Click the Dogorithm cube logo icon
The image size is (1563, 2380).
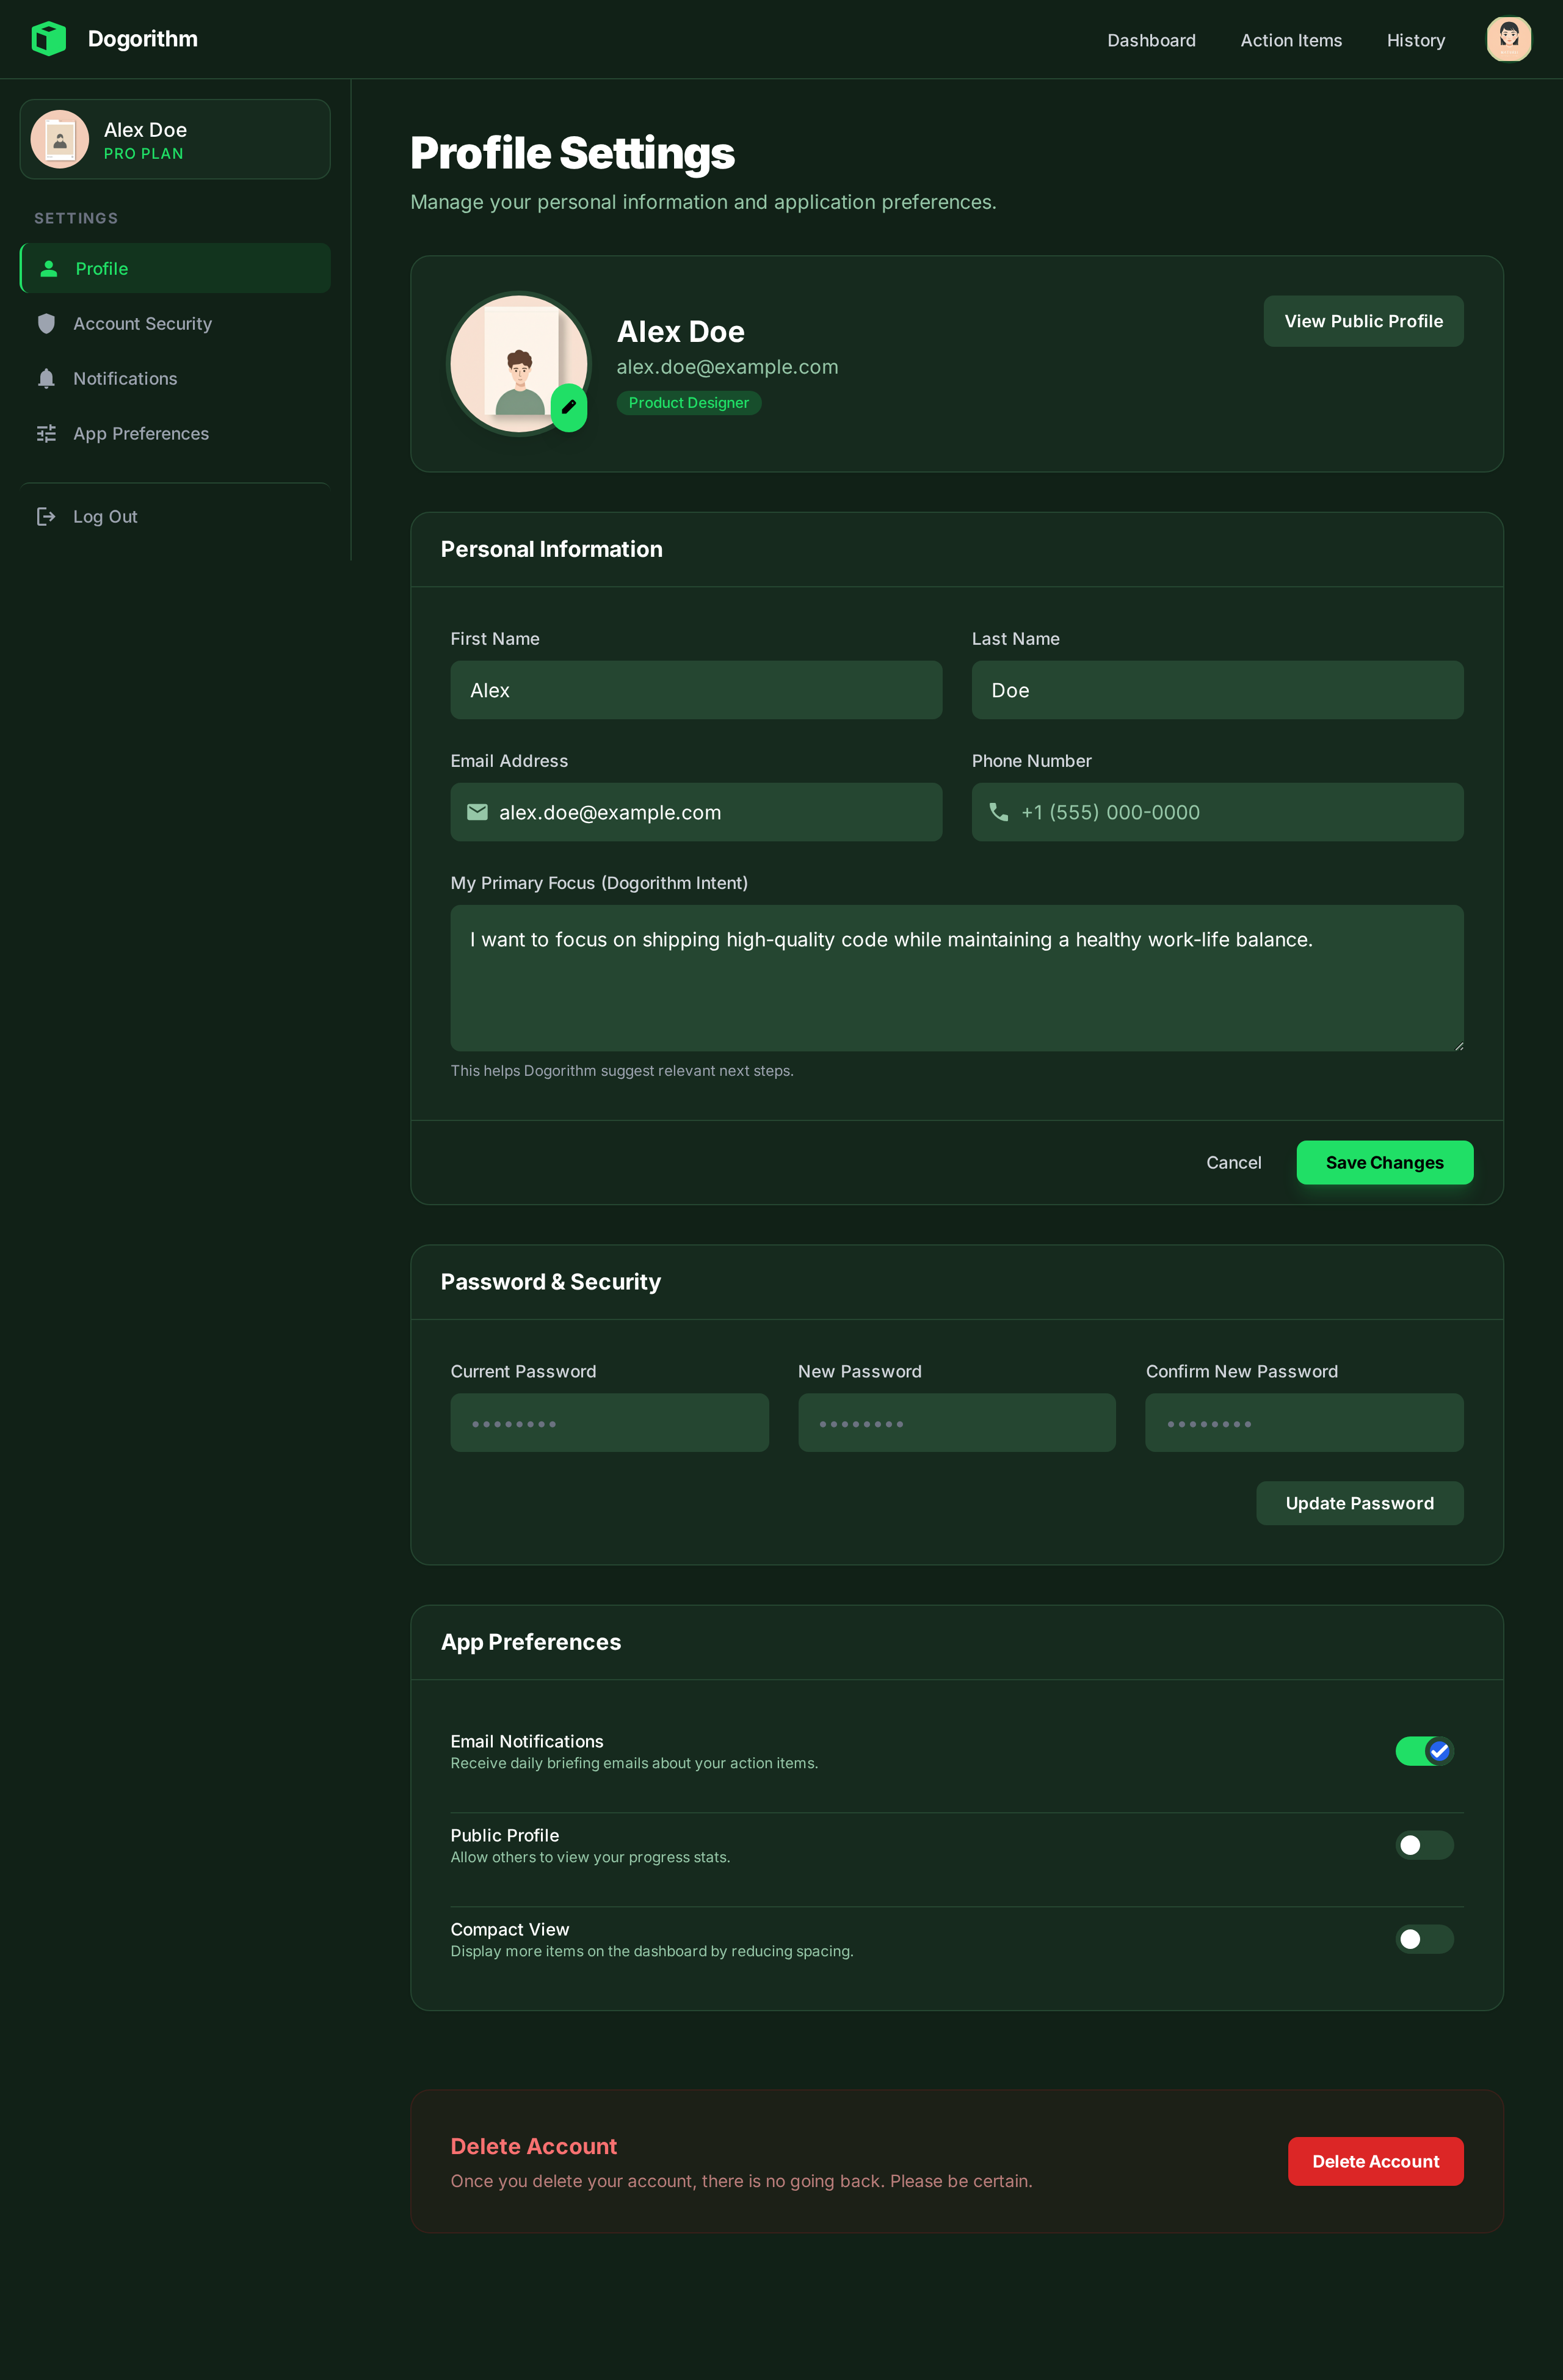pyautogui.click(x=48, y=39)
